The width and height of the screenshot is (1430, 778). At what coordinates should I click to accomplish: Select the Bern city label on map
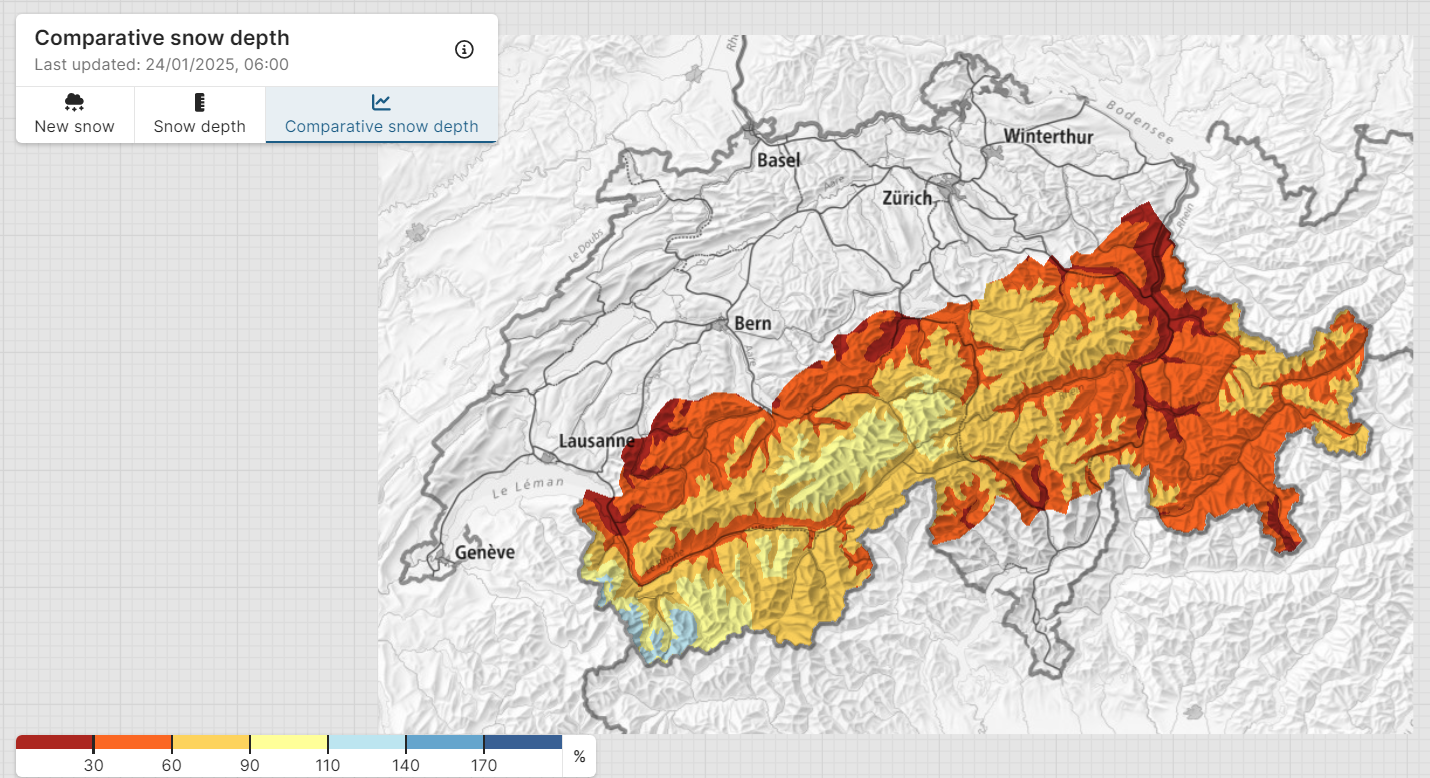coord(753,323)
